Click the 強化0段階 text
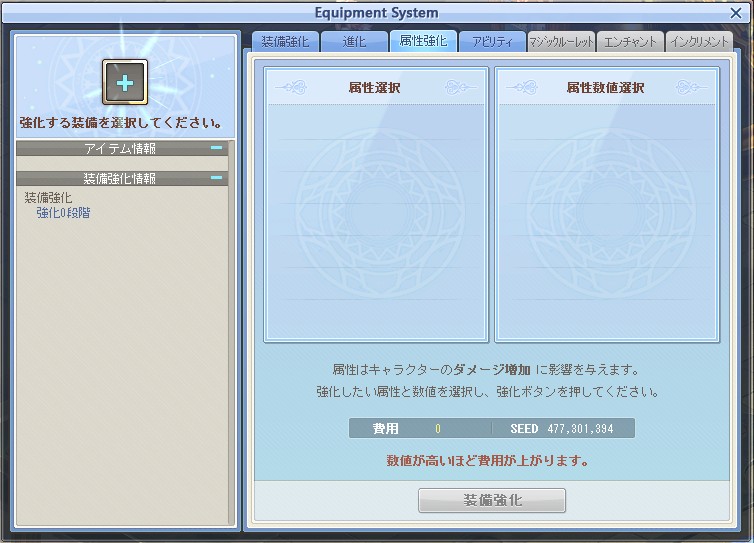Image resolution: width=754 pixels, height=543 pixels. point(63,213)
